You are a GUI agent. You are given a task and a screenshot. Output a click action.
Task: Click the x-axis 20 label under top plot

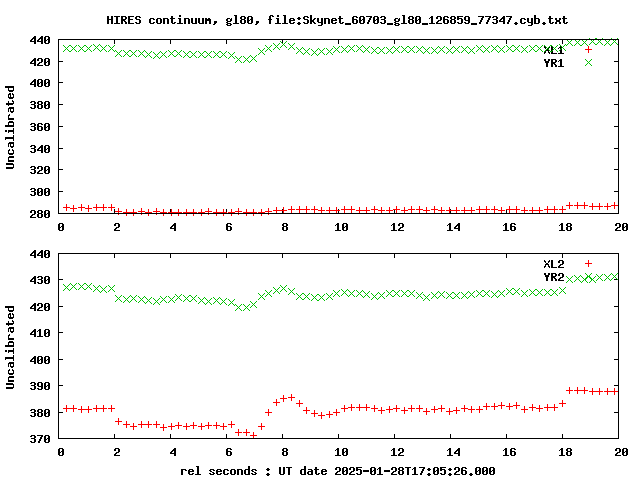(x=621, y=227)
